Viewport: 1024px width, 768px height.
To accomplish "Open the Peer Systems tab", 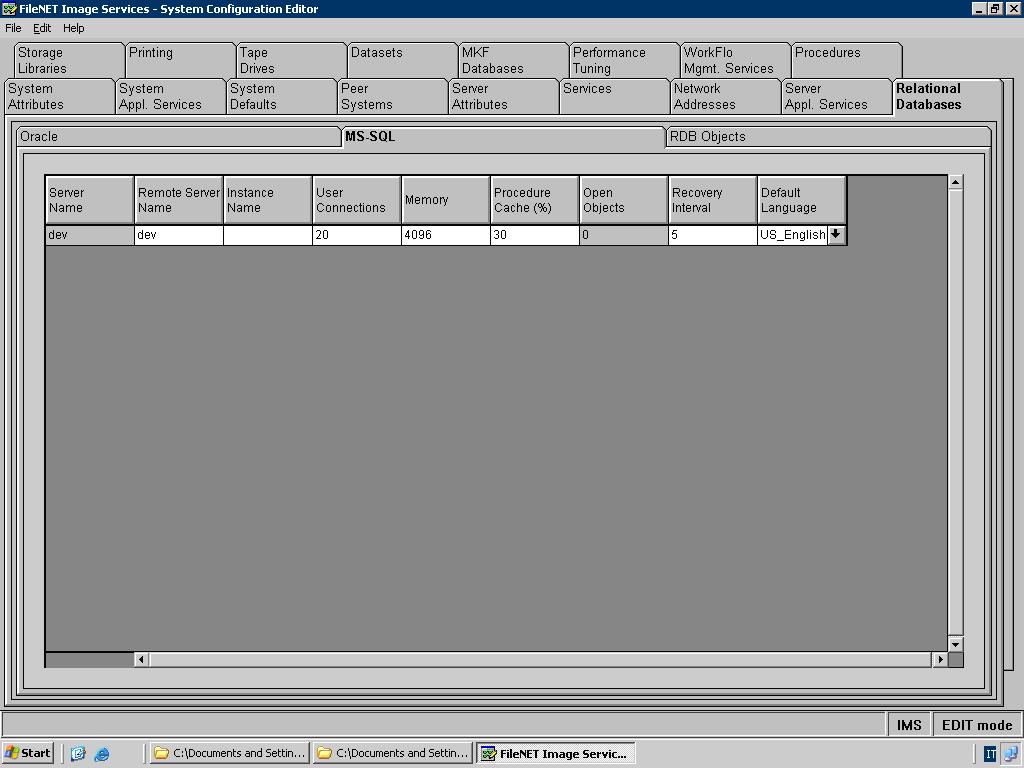I will 392,97.
